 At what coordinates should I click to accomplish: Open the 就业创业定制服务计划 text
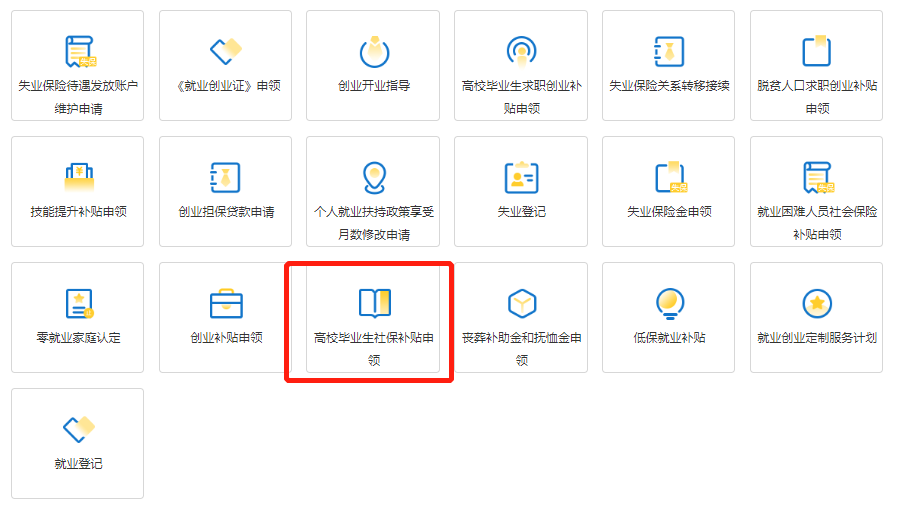(817, 338)
